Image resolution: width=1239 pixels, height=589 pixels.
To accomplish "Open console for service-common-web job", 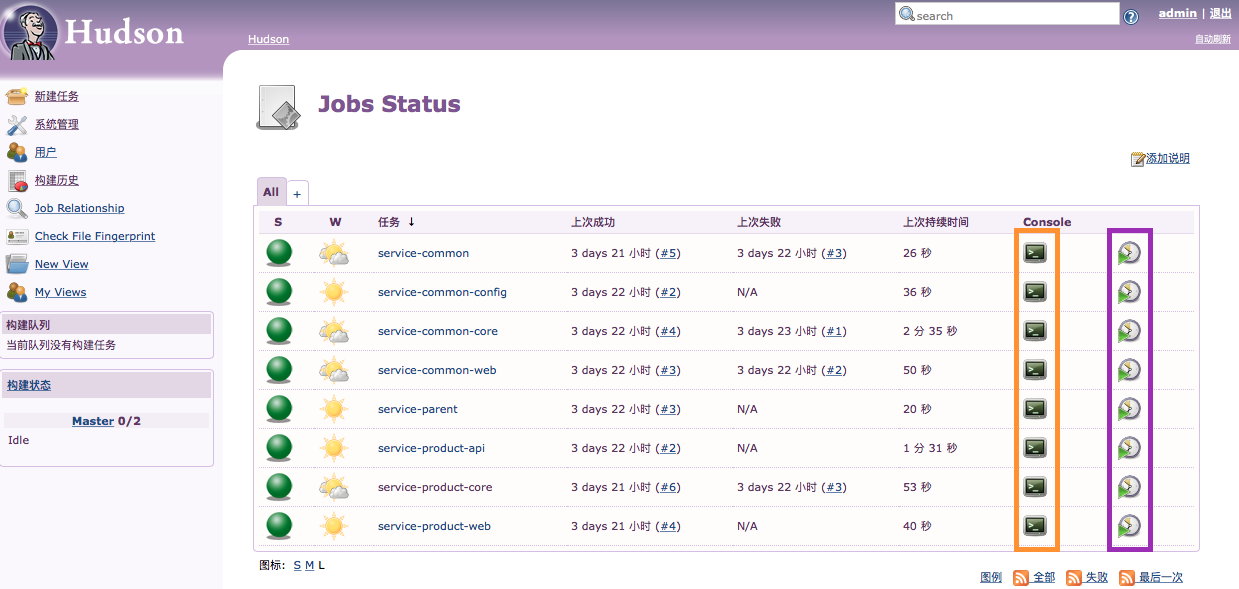I will point(1035,370).
